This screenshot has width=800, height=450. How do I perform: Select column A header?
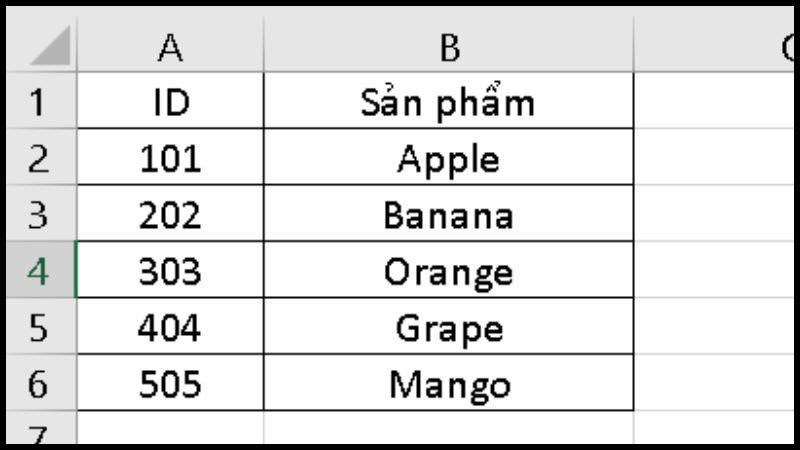click(170, 45)
